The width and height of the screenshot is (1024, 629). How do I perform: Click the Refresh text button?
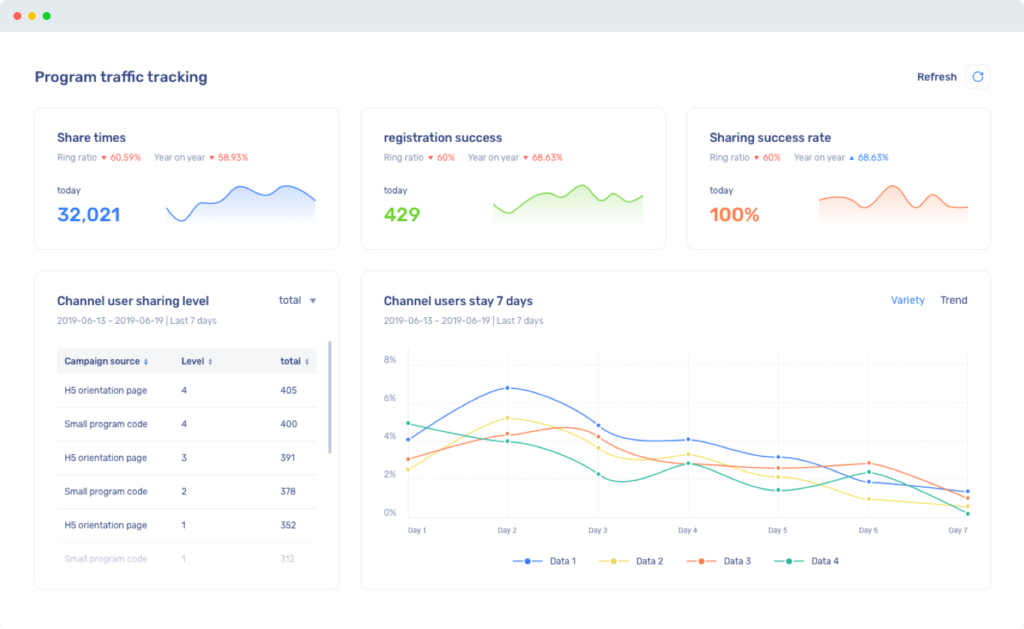936,77
